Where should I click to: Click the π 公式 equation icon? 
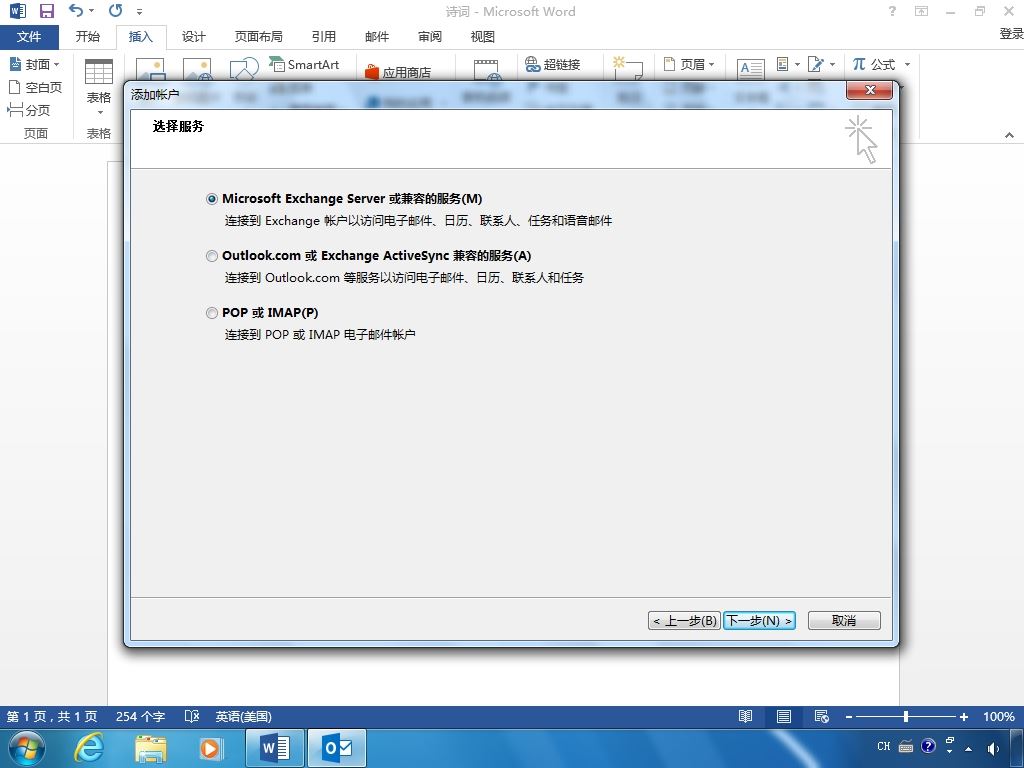pos(875,64)
